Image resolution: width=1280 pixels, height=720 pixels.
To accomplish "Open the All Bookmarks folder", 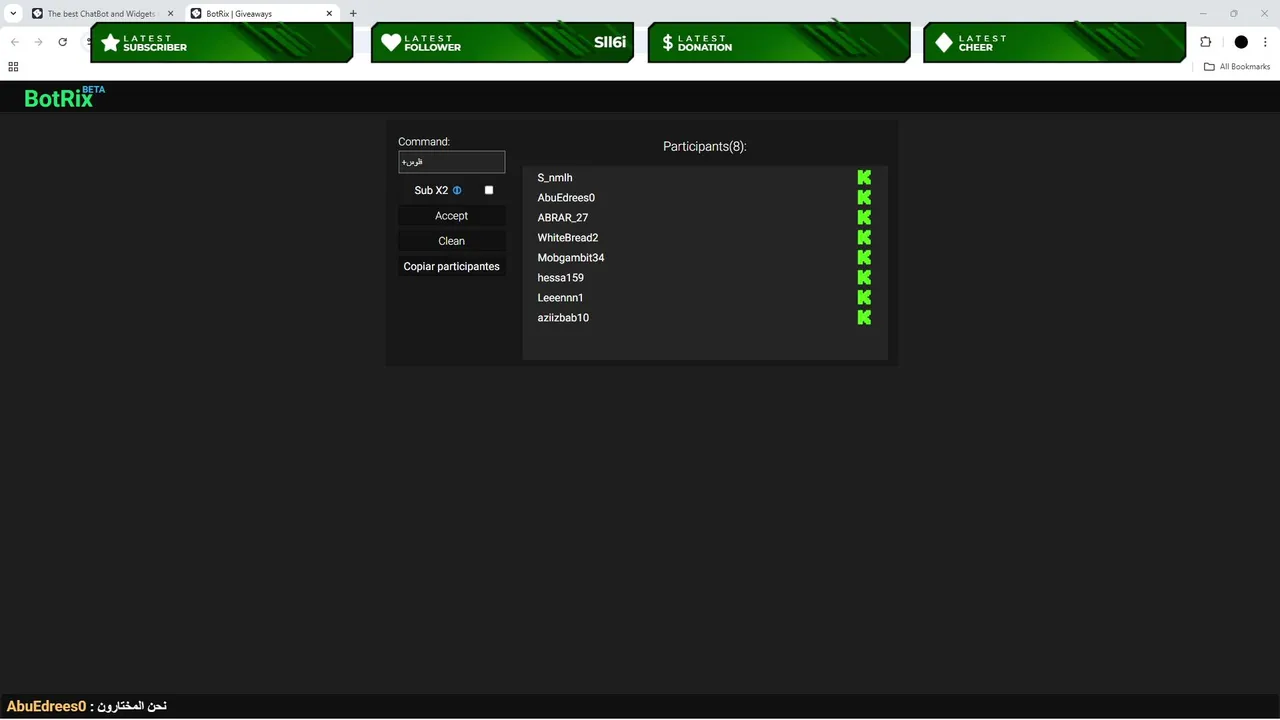I will point(1237,66).
